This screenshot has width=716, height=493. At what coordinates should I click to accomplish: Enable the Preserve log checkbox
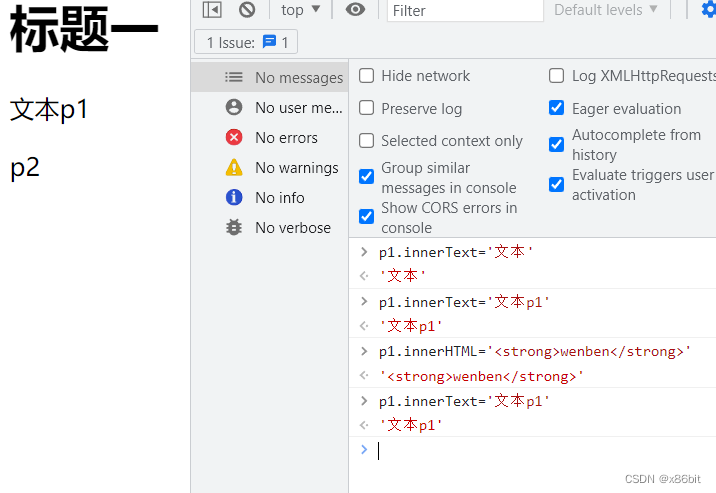coord(366,108)
